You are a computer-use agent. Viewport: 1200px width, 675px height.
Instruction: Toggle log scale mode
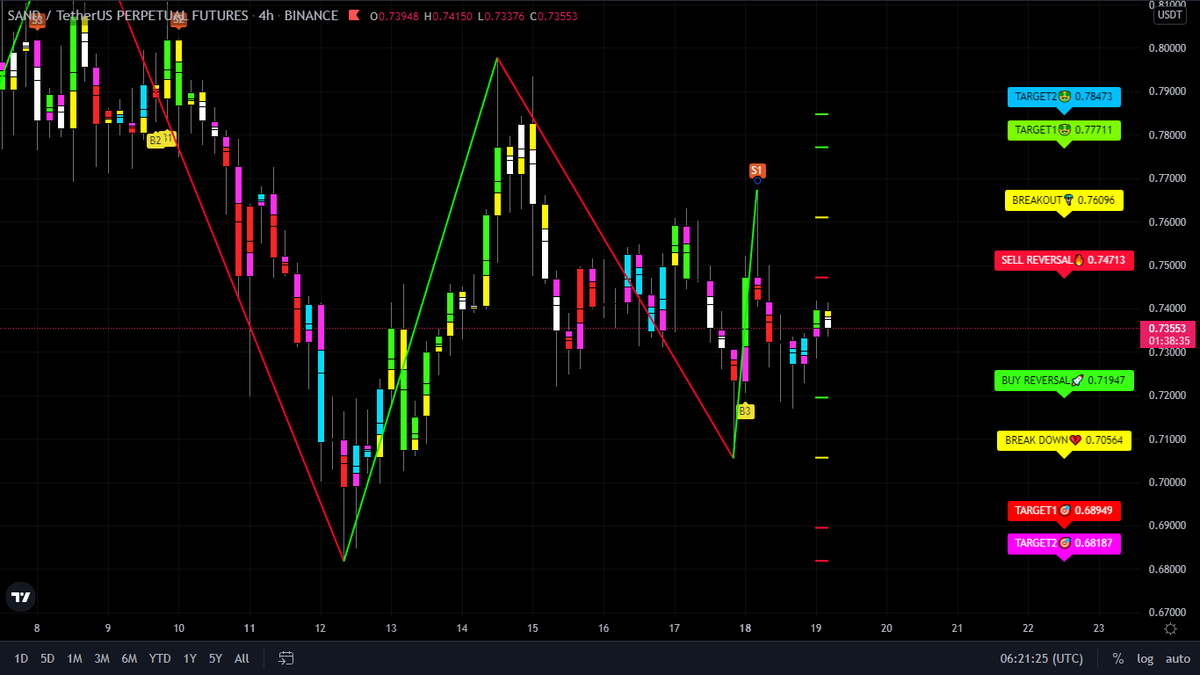pos(1144,658)
